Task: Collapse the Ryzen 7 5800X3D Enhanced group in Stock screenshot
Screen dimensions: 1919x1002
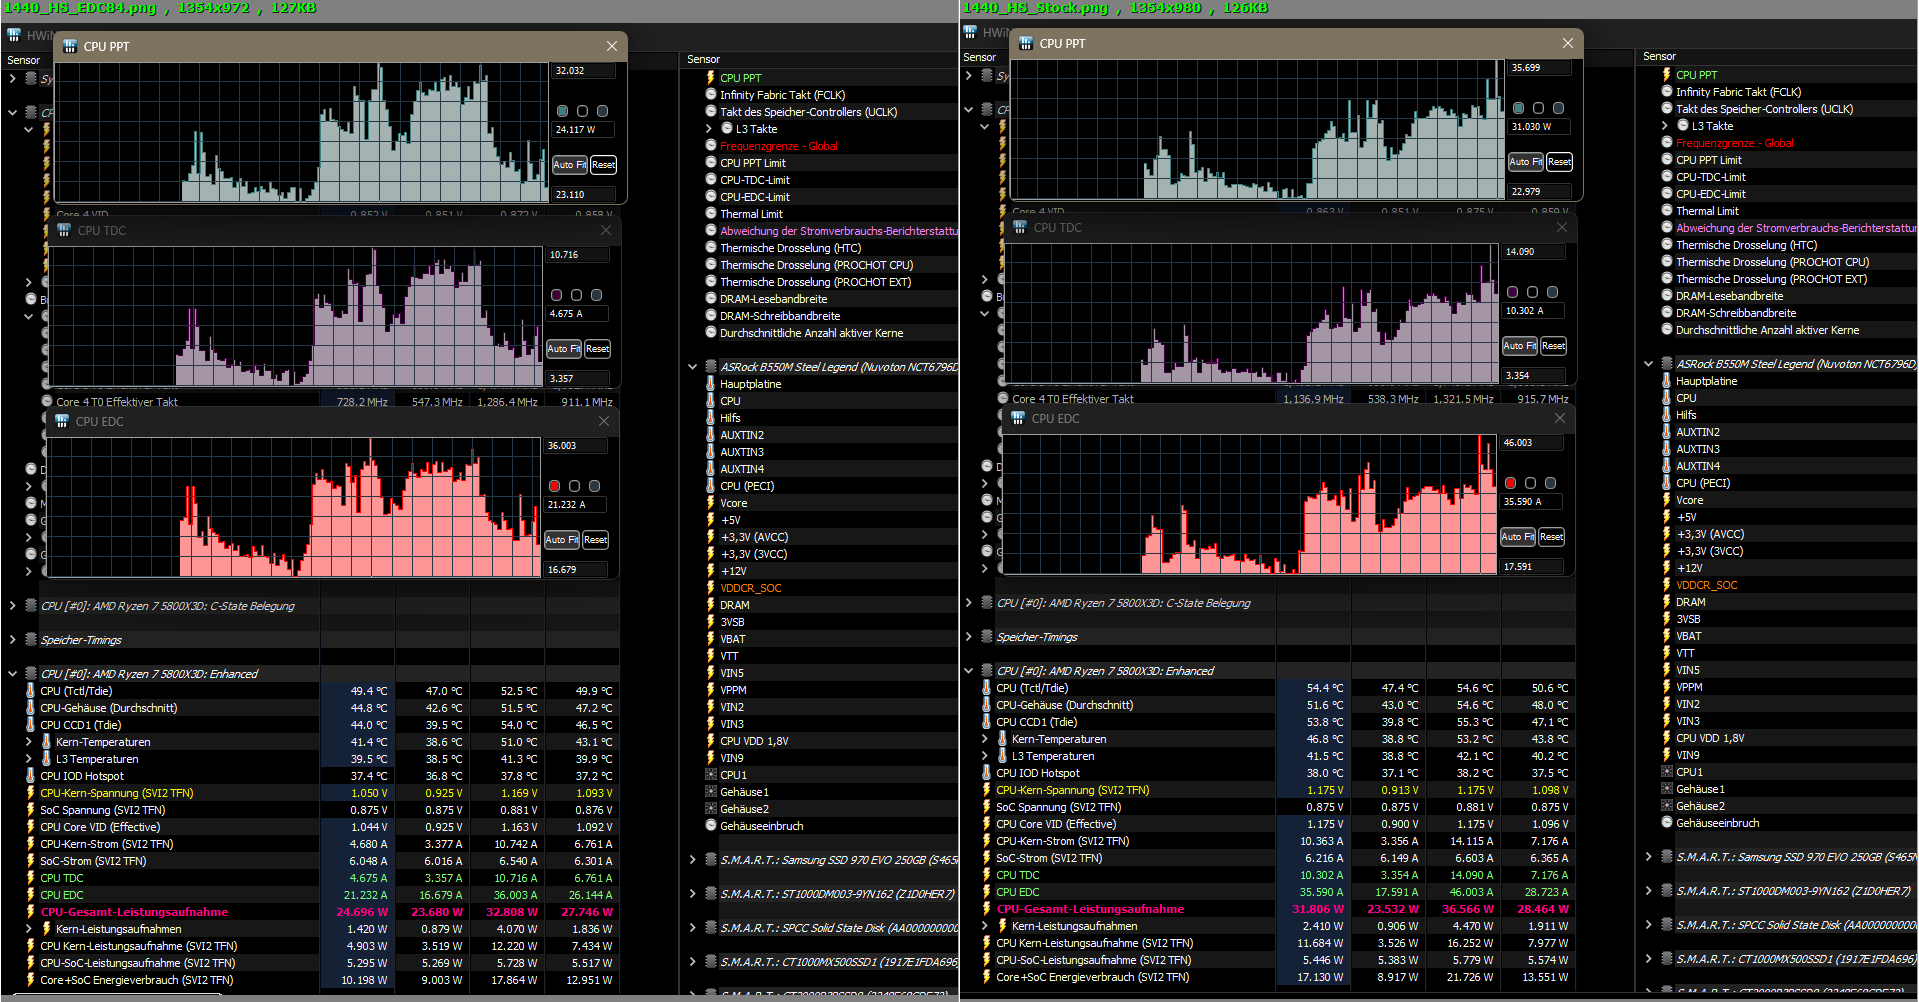Action: tap(968, 671)
